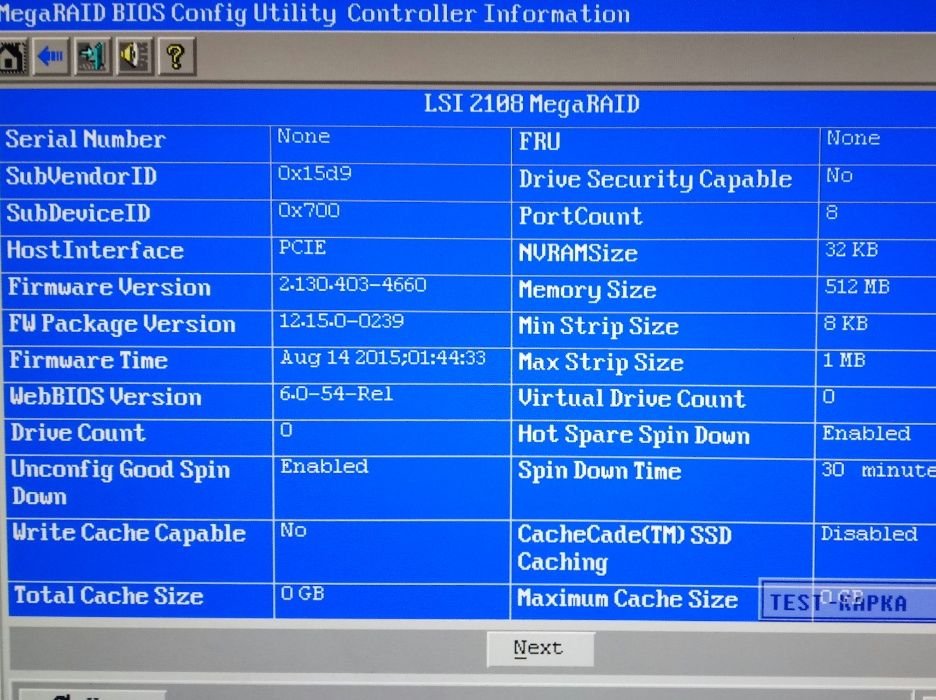Click the Serial Number label
The image size is (936, 700).
(85, 140)
